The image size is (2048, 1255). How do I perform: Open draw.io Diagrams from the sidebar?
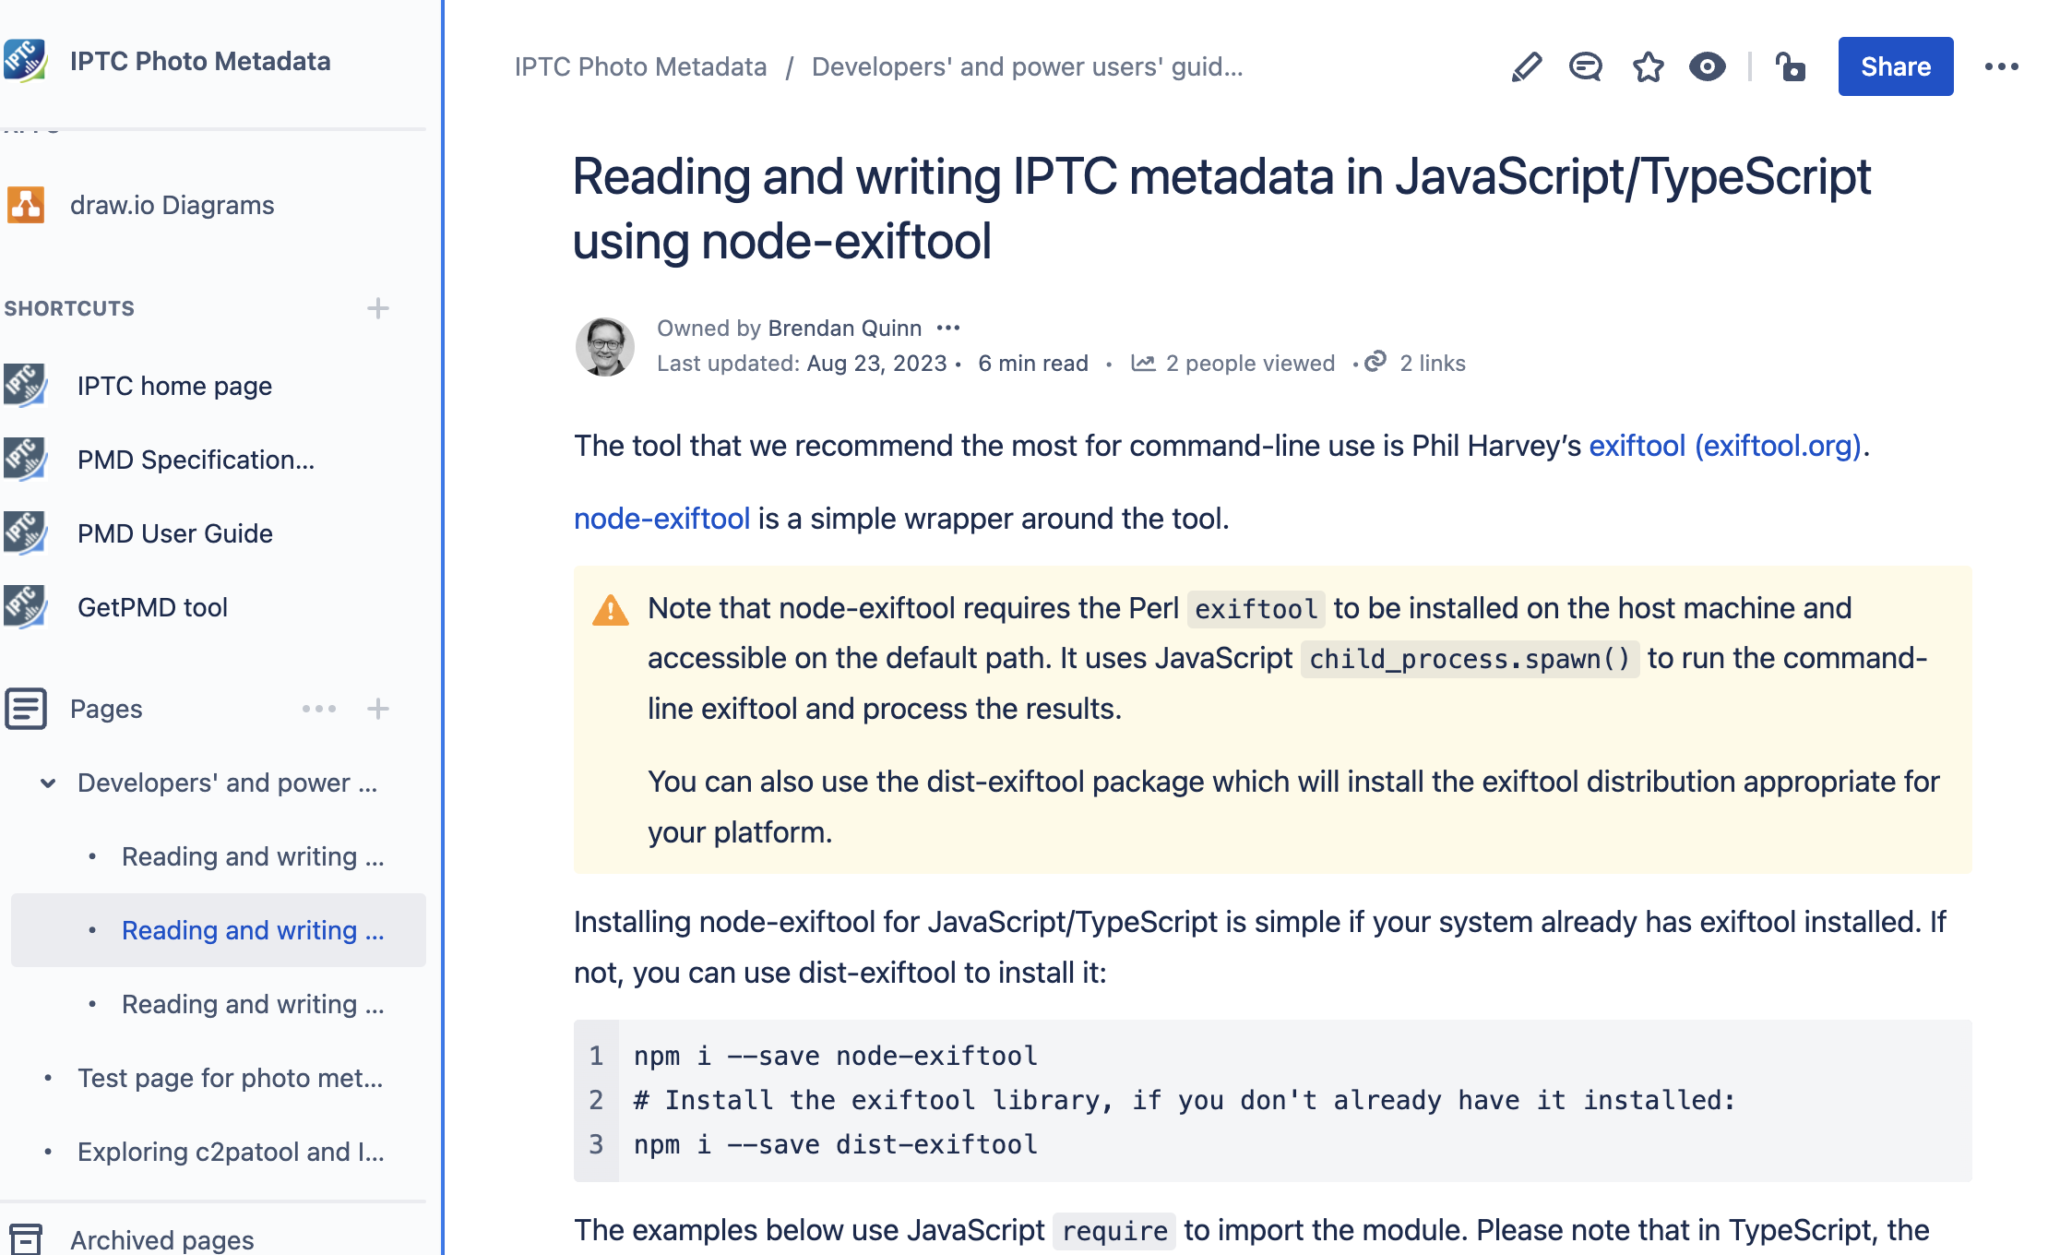click(172, 205)
